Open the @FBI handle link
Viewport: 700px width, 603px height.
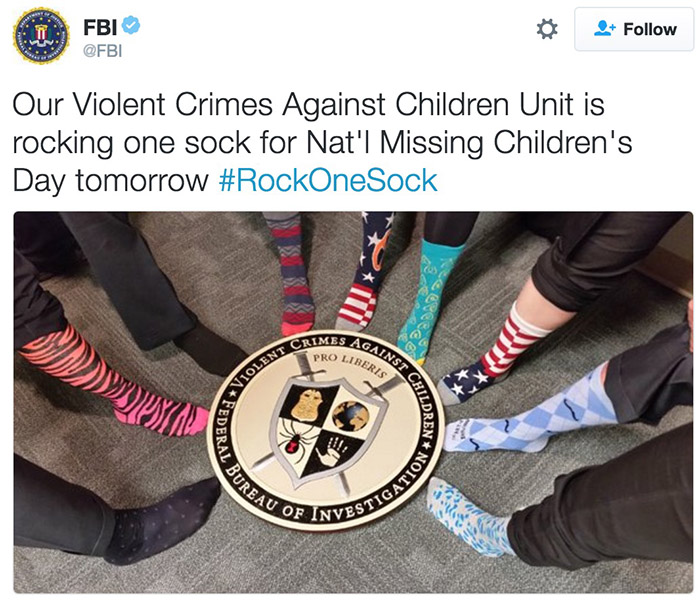pos(103,51)
